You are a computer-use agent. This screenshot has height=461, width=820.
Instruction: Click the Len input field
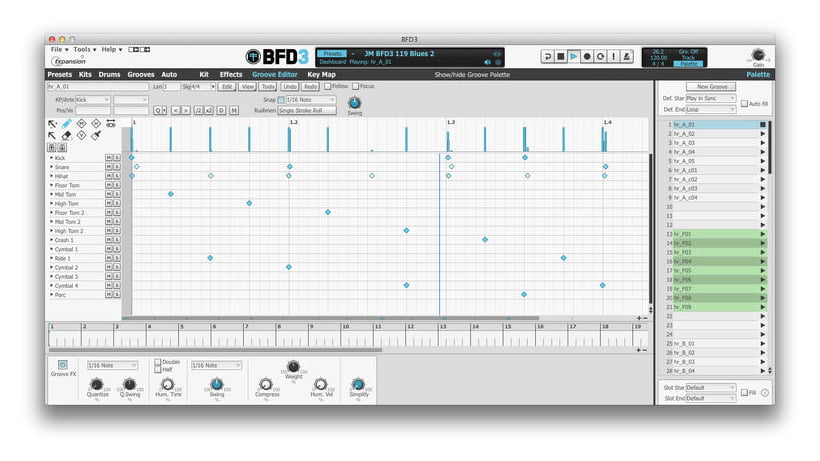172,87
